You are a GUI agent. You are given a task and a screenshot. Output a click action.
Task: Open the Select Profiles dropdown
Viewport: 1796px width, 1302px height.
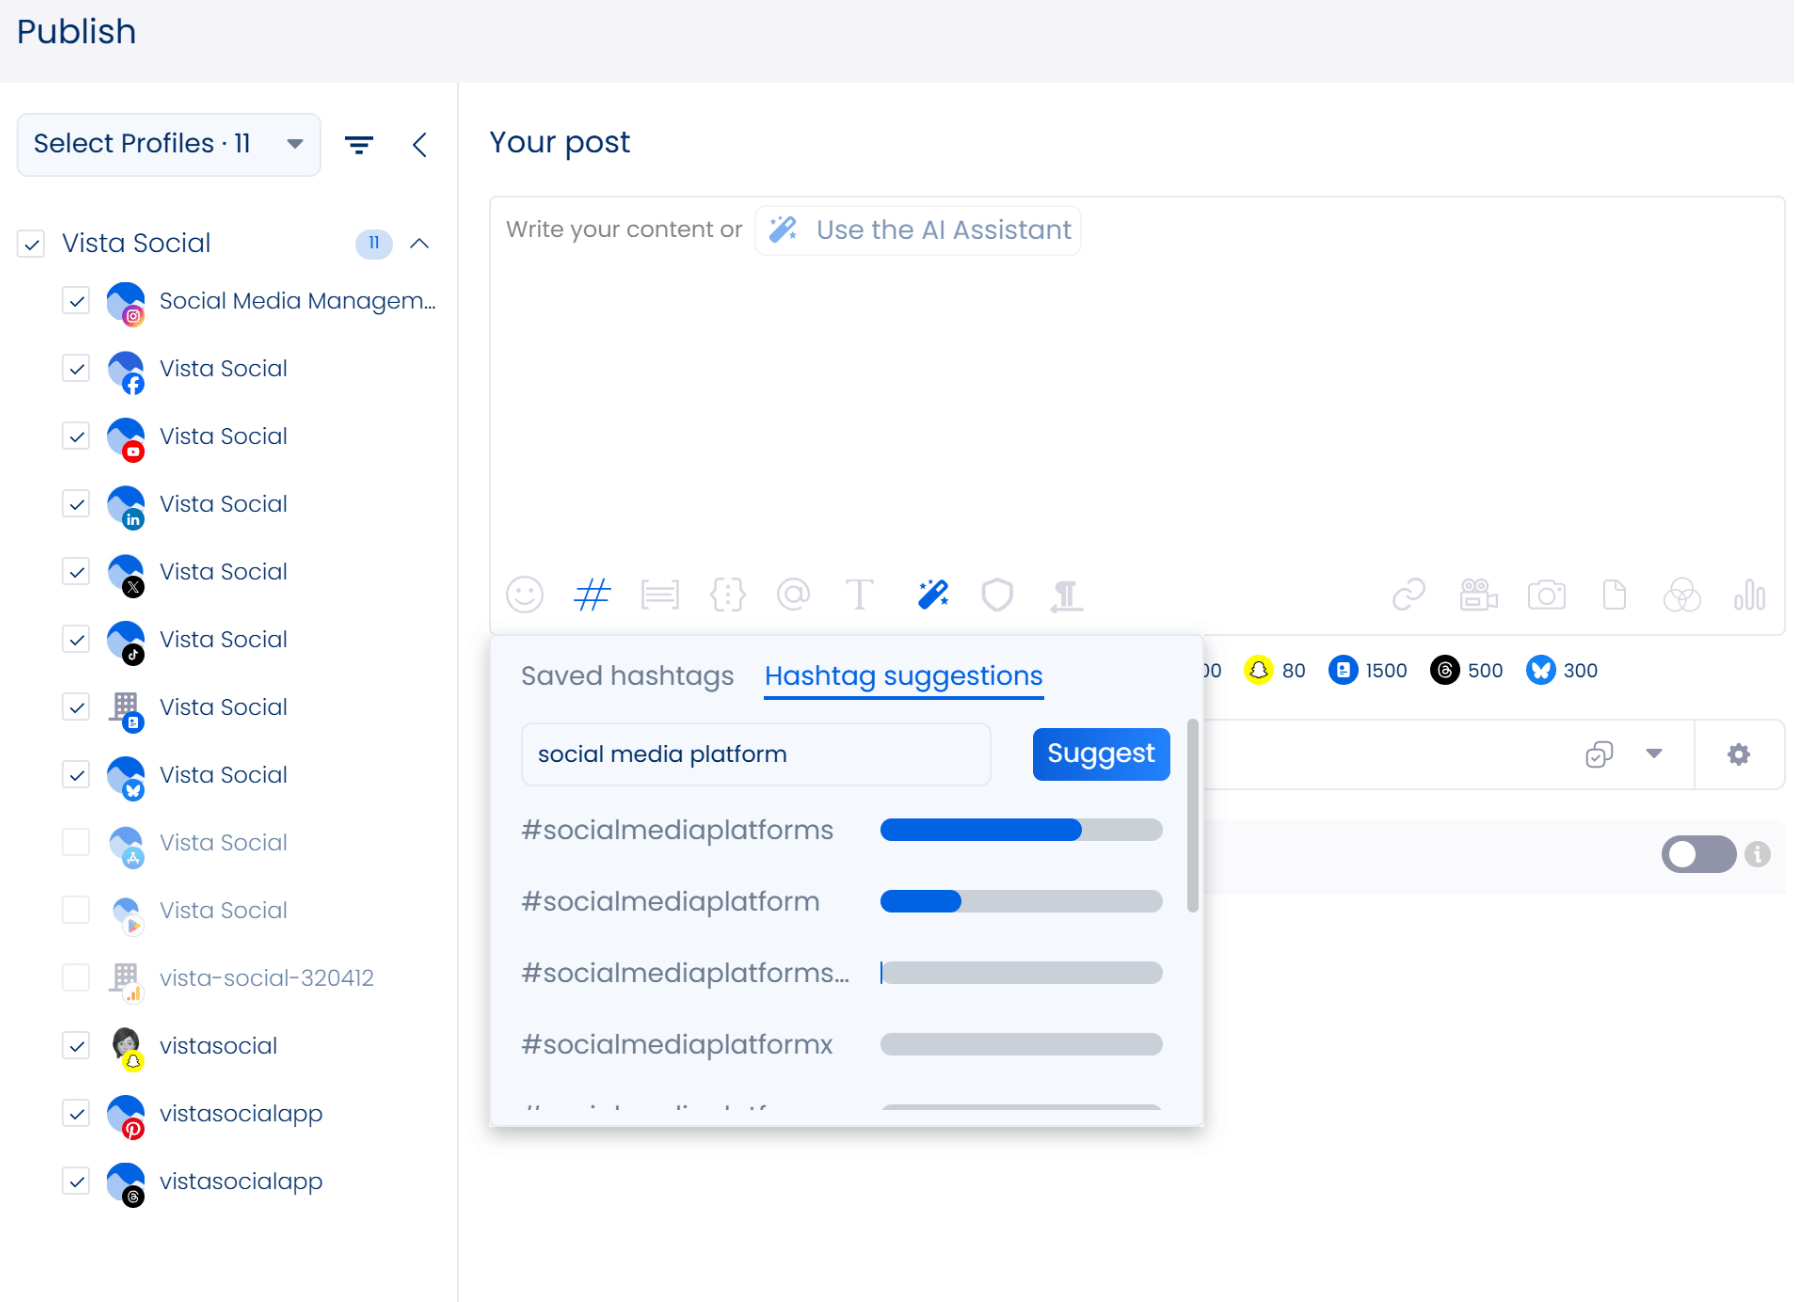tap(168, 145)
